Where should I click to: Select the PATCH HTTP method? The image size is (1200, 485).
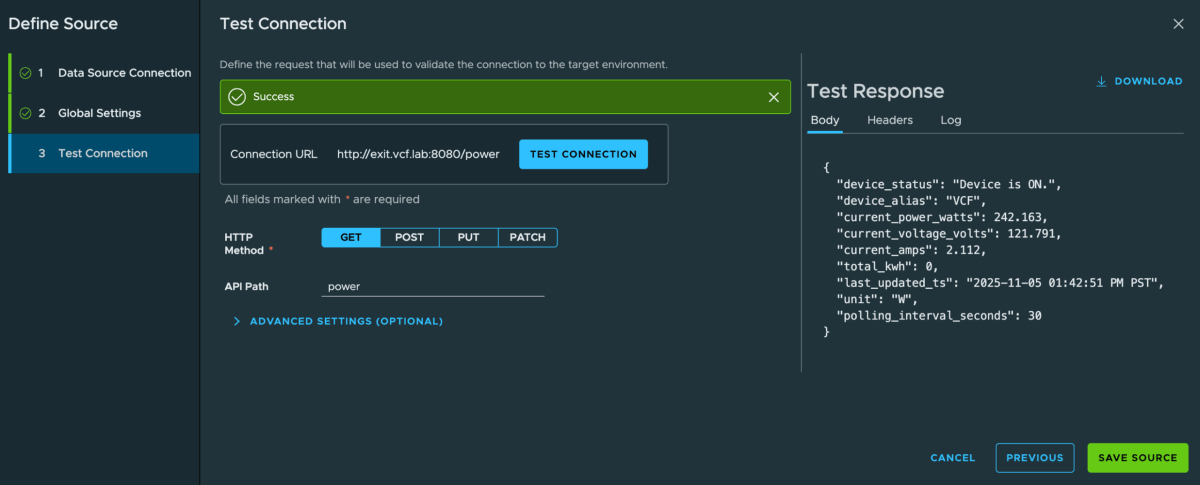(527, 238)
